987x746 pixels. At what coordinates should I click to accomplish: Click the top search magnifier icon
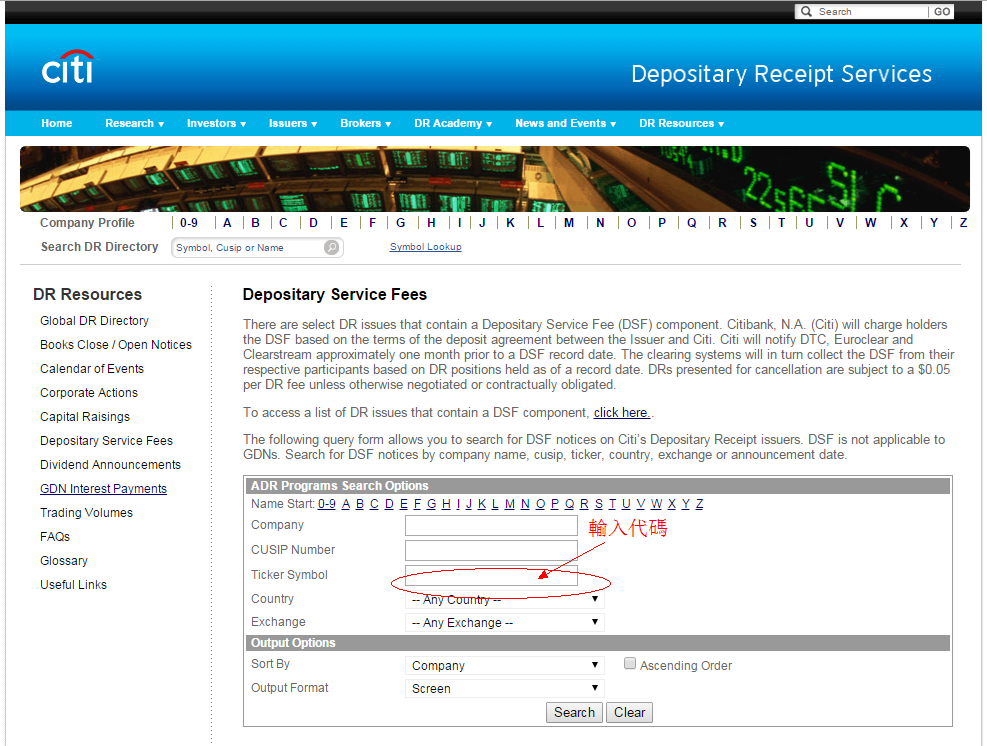806,11
